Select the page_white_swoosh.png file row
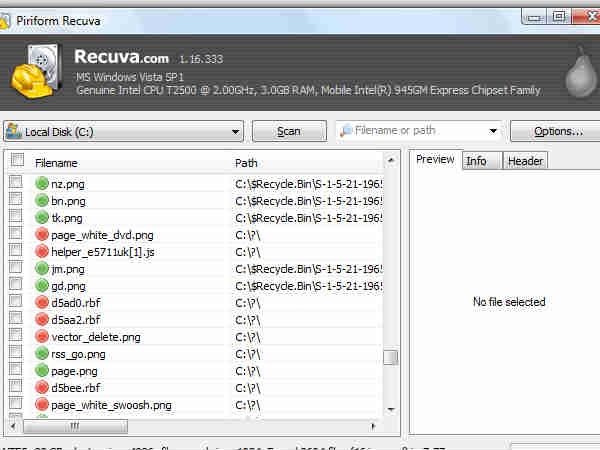The height and width of the screenshot is (450, 600). [195, 404]
